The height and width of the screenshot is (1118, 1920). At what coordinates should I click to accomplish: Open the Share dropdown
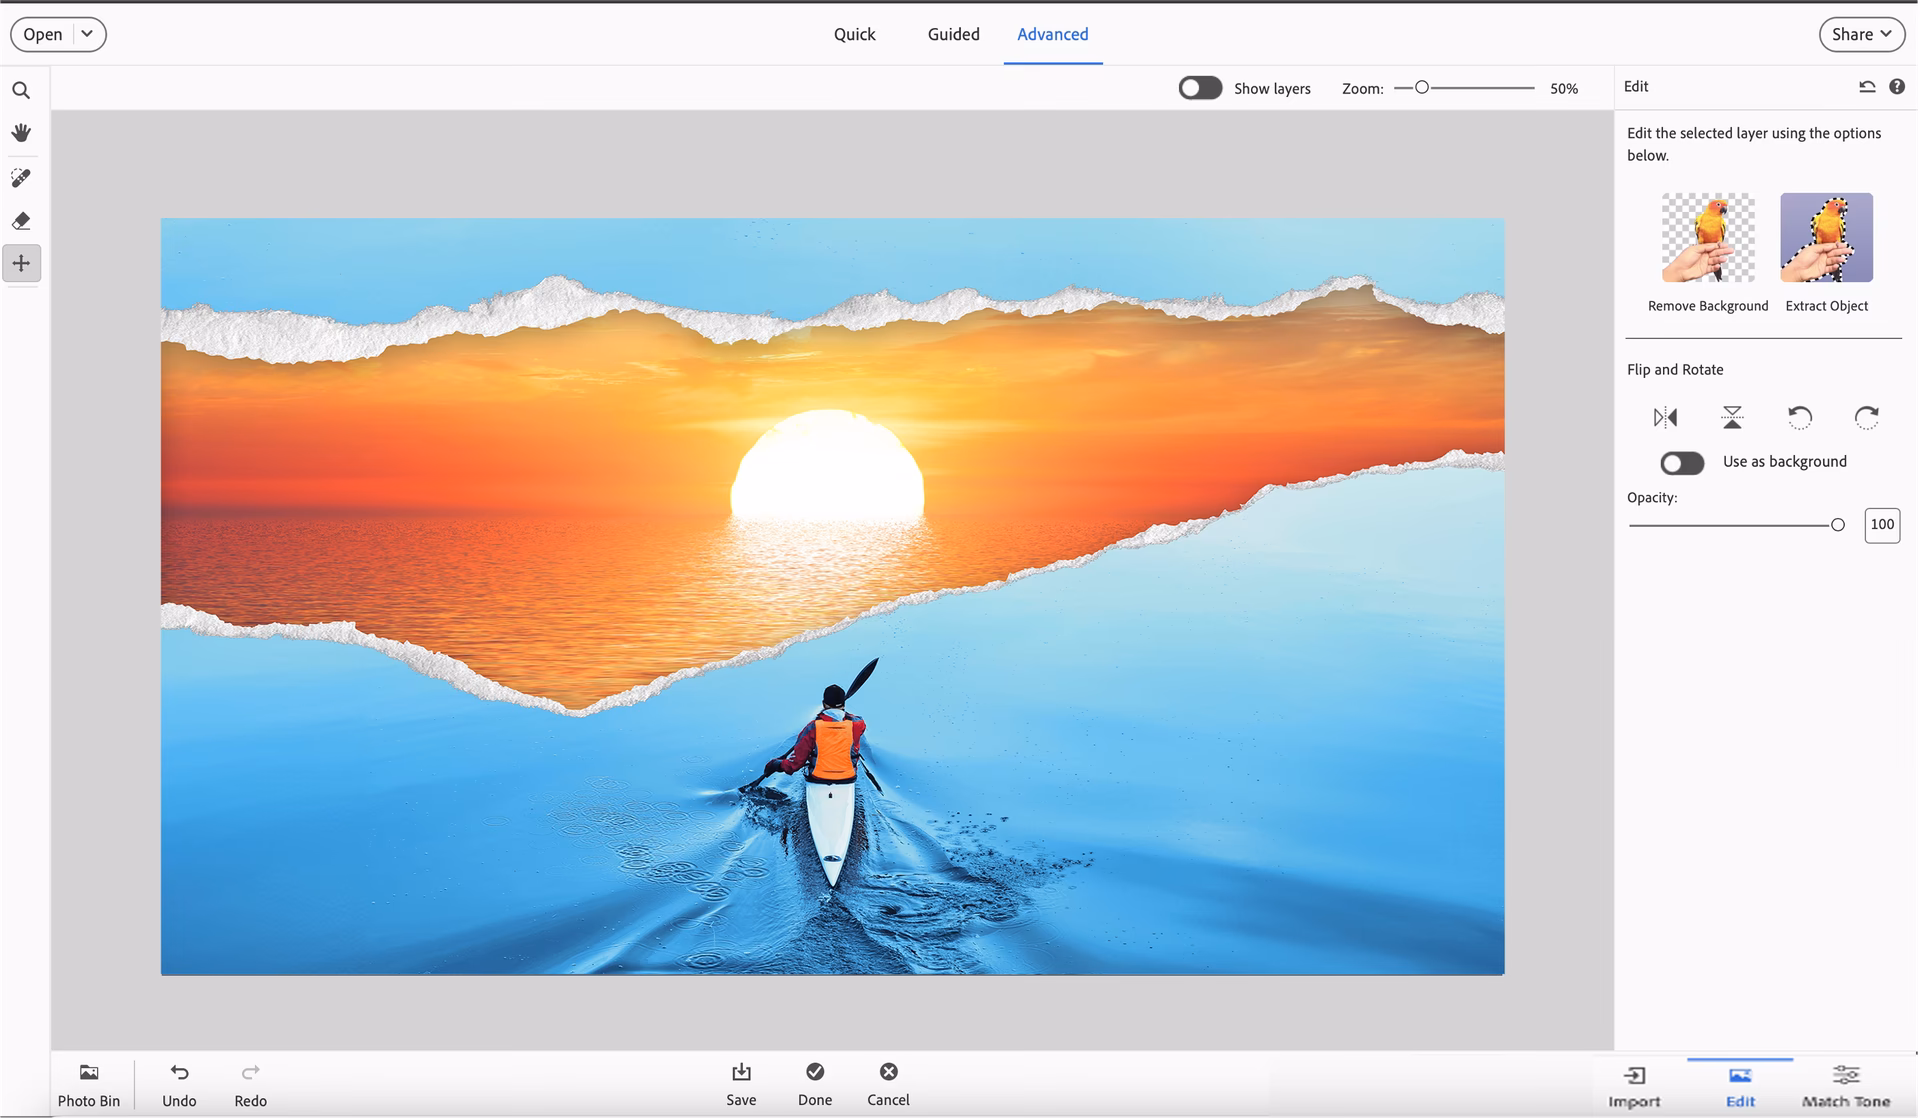(x=1861, y=34)
